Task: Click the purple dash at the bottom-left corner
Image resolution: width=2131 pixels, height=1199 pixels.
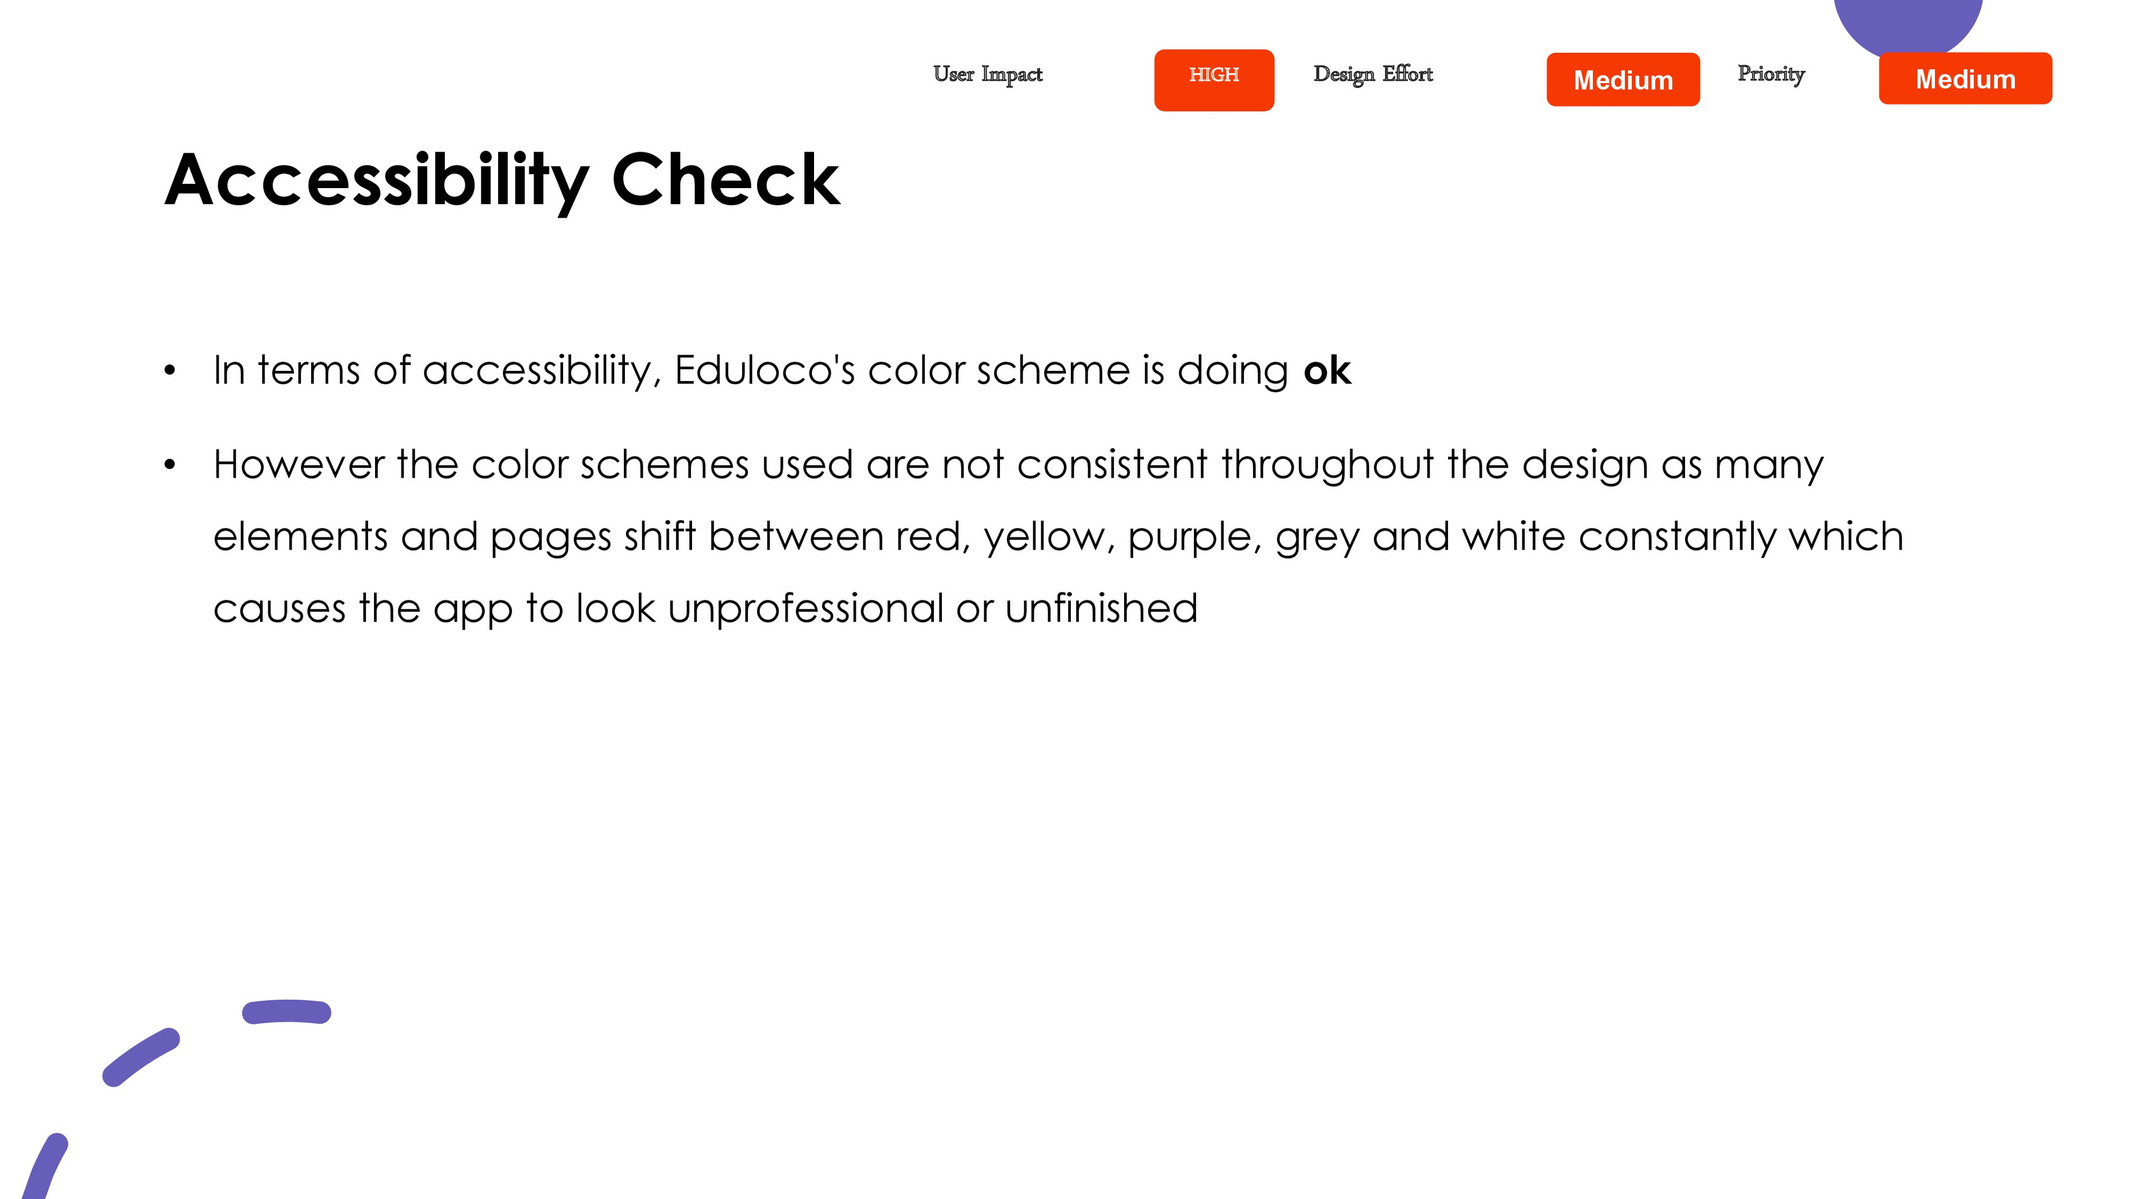Action: pyautogui.click(x=44, y=1167)
